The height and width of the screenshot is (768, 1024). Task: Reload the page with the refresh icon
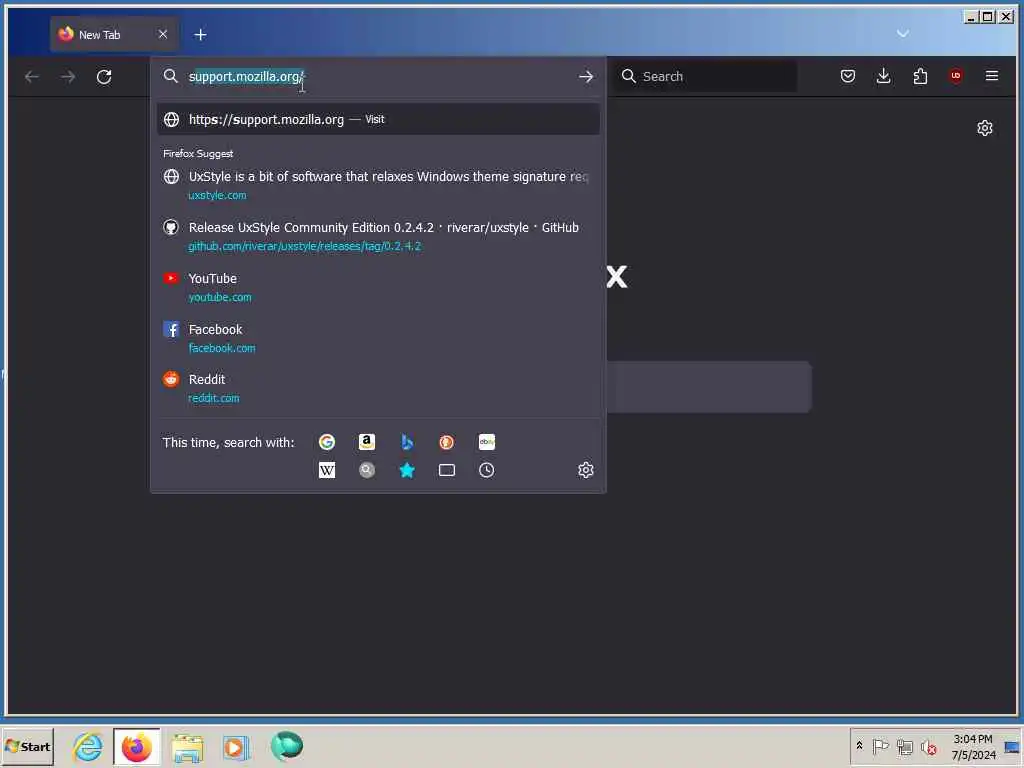point(104,77)
